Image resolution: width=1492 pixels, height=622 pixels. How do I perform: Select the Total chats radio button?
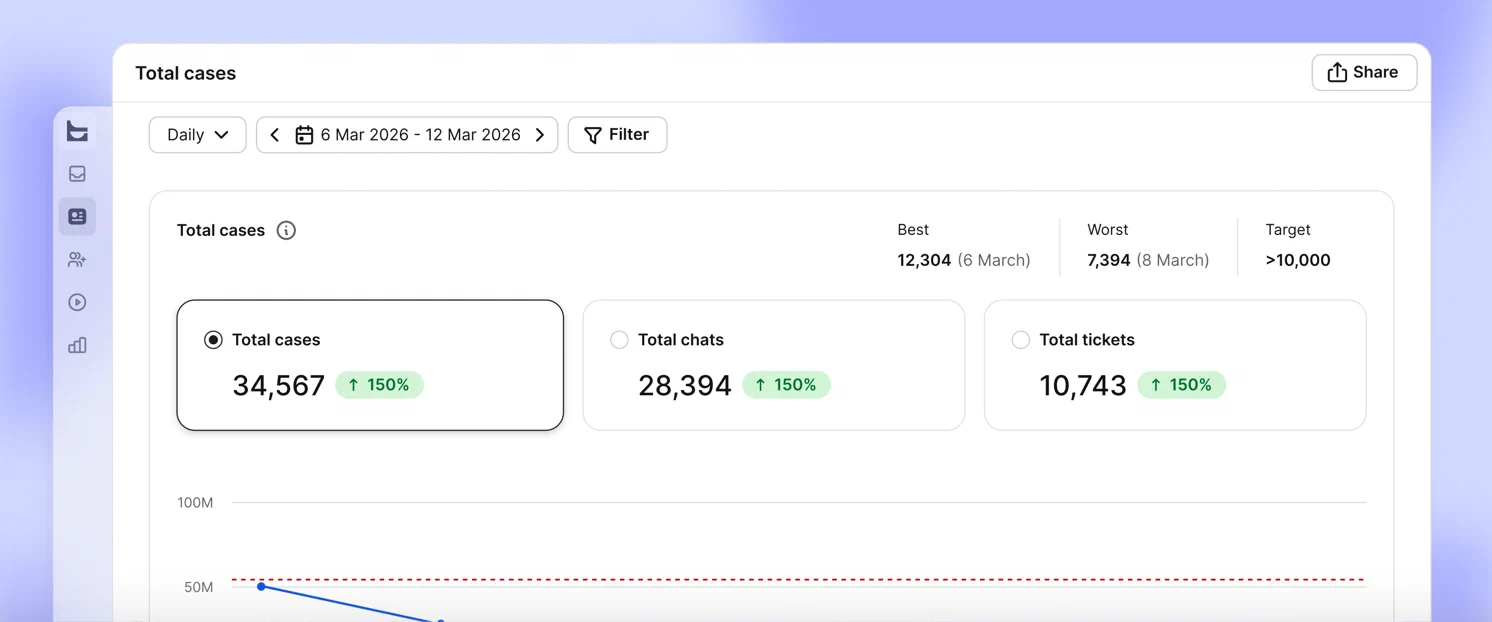pyautogui.click(x=619, y=340)
